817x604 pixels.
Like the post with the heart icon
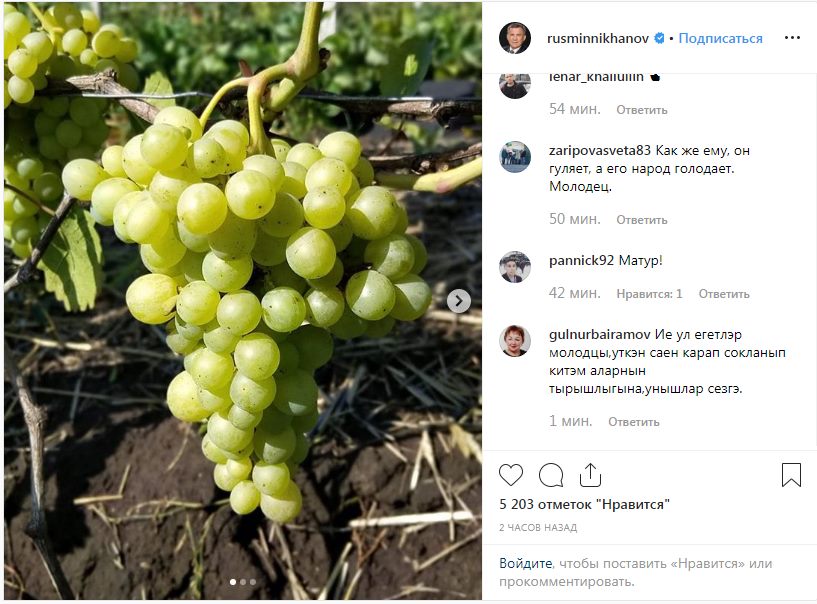[511, 475]
